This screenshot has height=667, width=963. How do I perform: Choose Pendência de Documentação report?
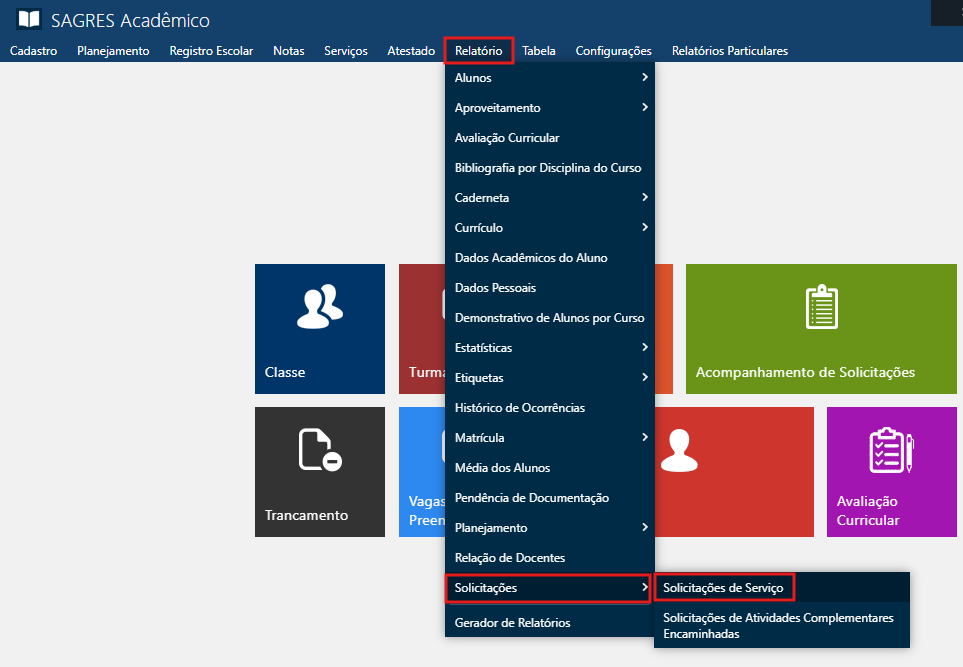(531, 498)
